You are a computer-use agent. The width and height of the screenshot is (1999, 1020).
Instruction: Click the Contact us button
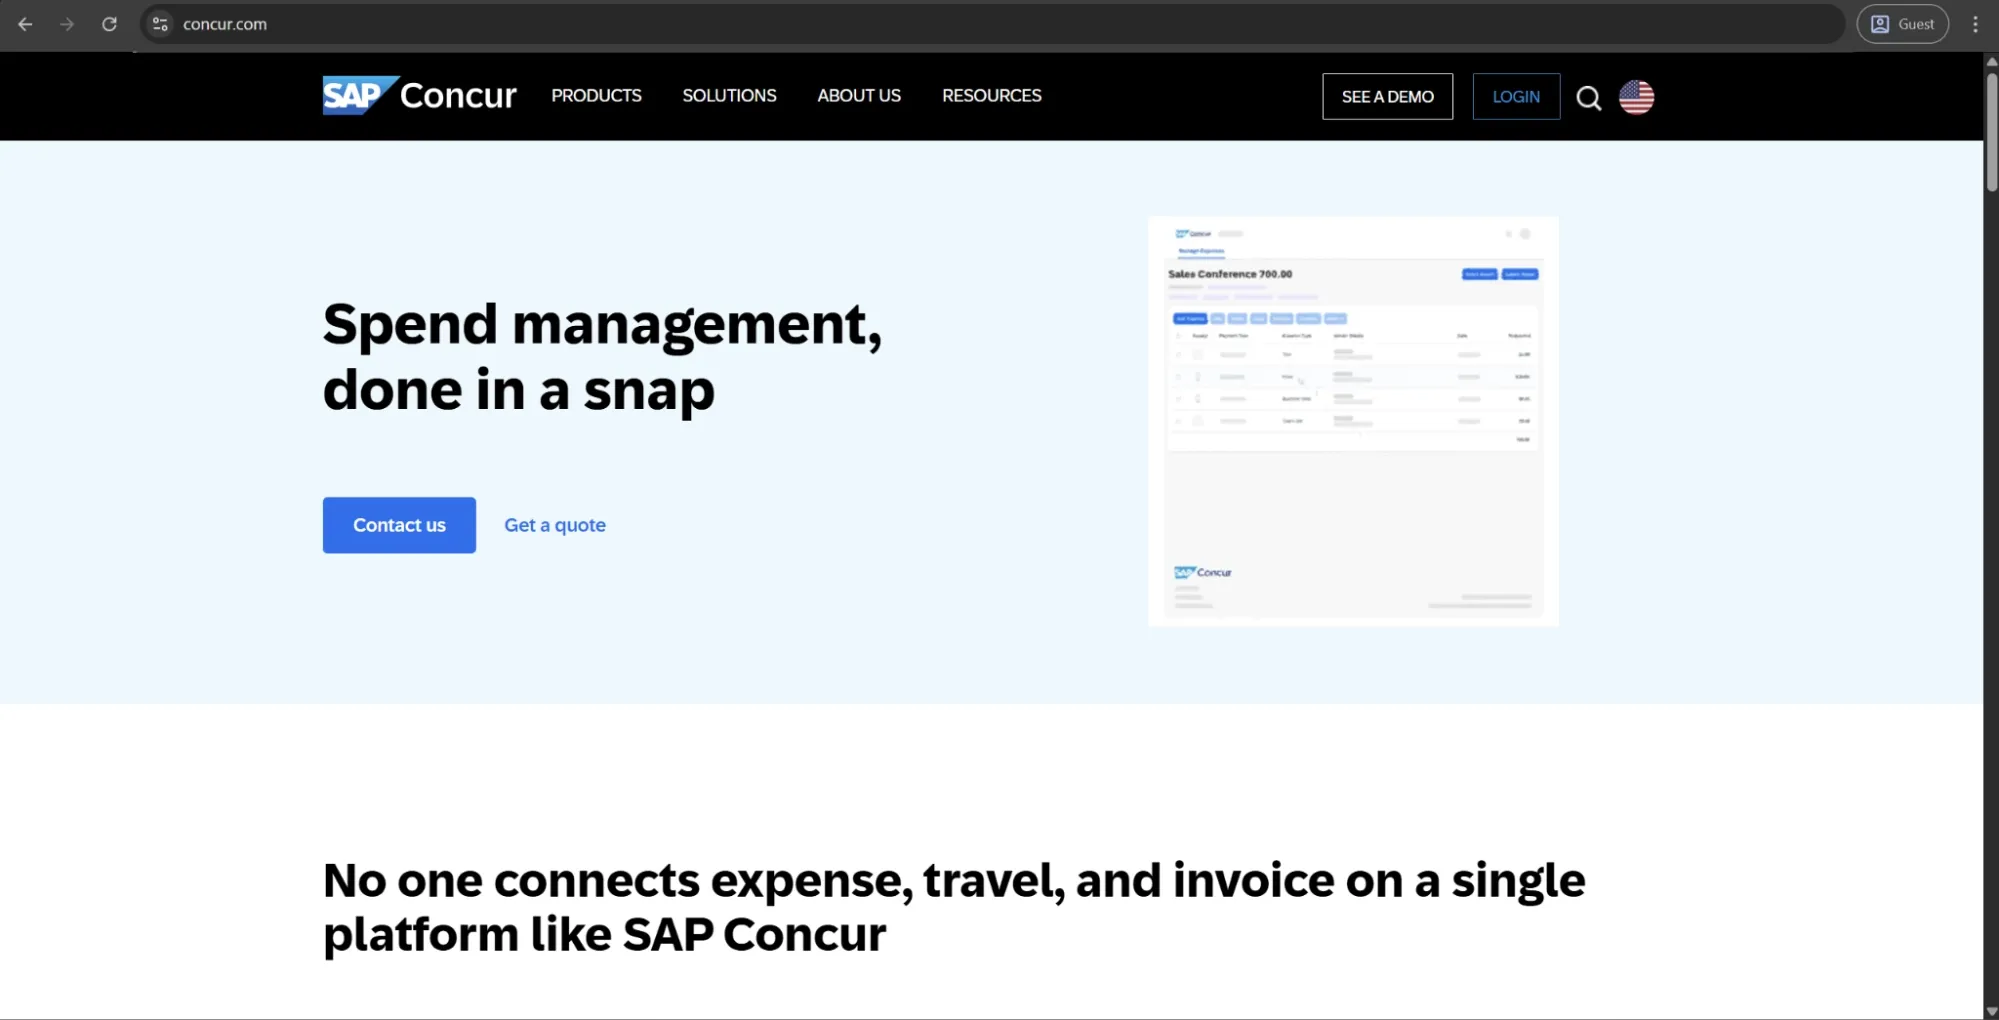[x=398, y=525]
